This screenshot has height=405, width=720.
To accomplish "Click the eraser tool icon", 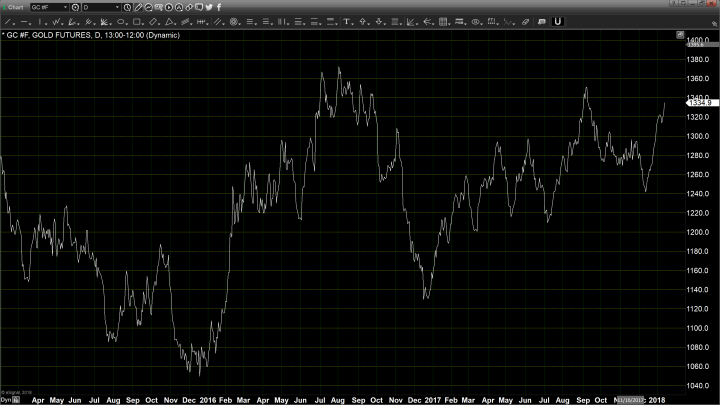I will point(525,22).
